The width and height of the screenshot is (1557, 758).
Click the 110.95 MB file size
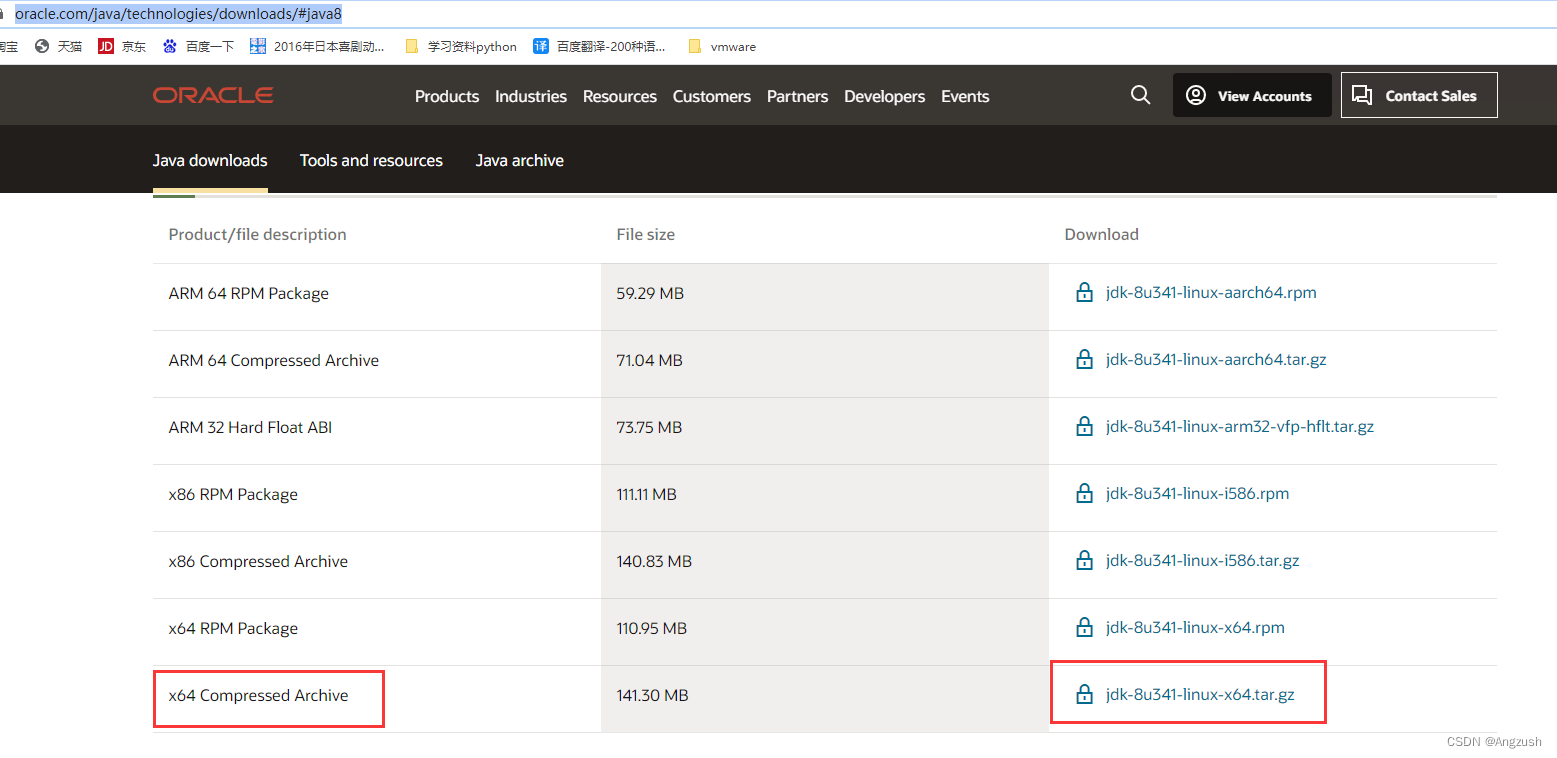click(652, 629)
